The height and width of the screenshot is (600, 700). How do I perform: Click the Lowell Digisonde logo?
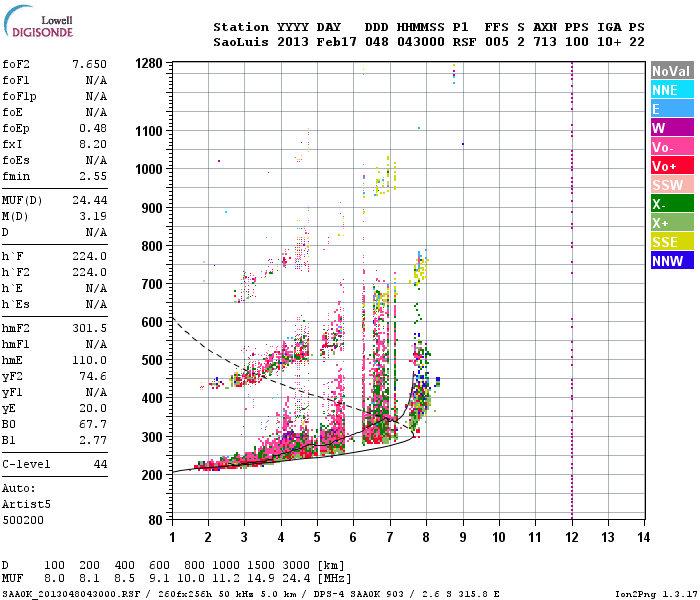(x=38, y=21)
